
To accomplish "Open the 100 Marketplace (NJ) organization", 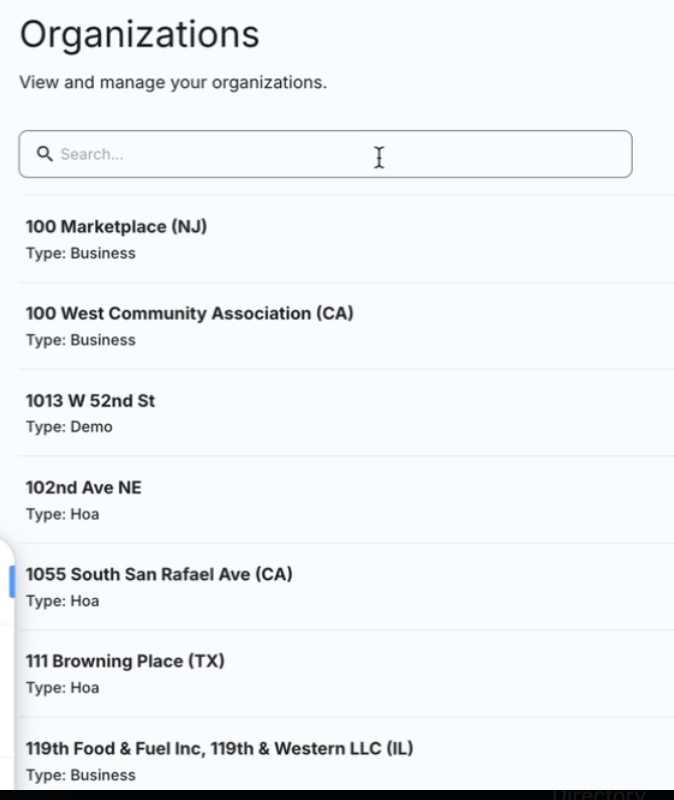I will (x=116, y=227).
